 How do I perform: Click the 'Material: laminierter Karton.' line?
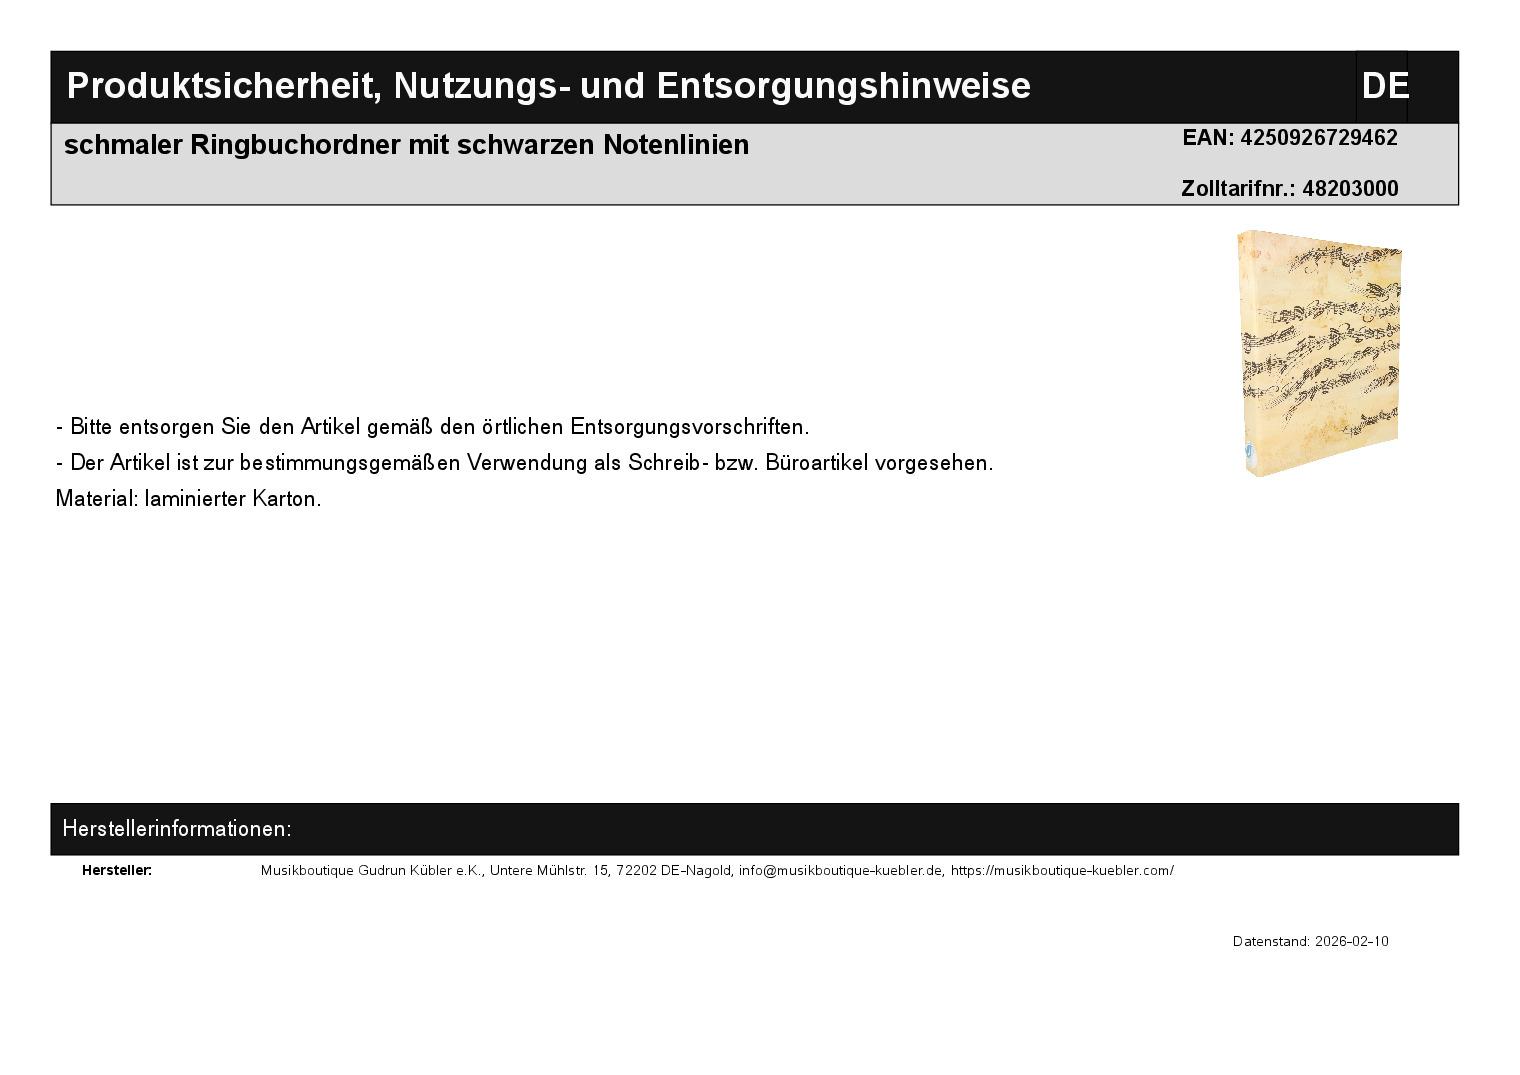point(189,499)
